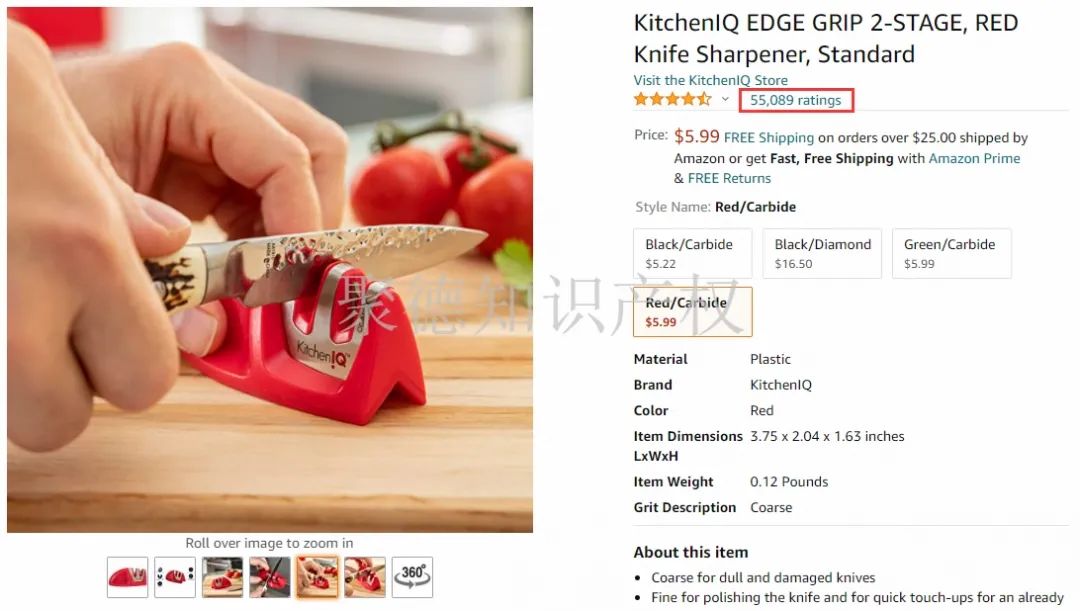Visit the KitchenIQ Store link
Screen dimensions: 1080x611
coord(711,80)
